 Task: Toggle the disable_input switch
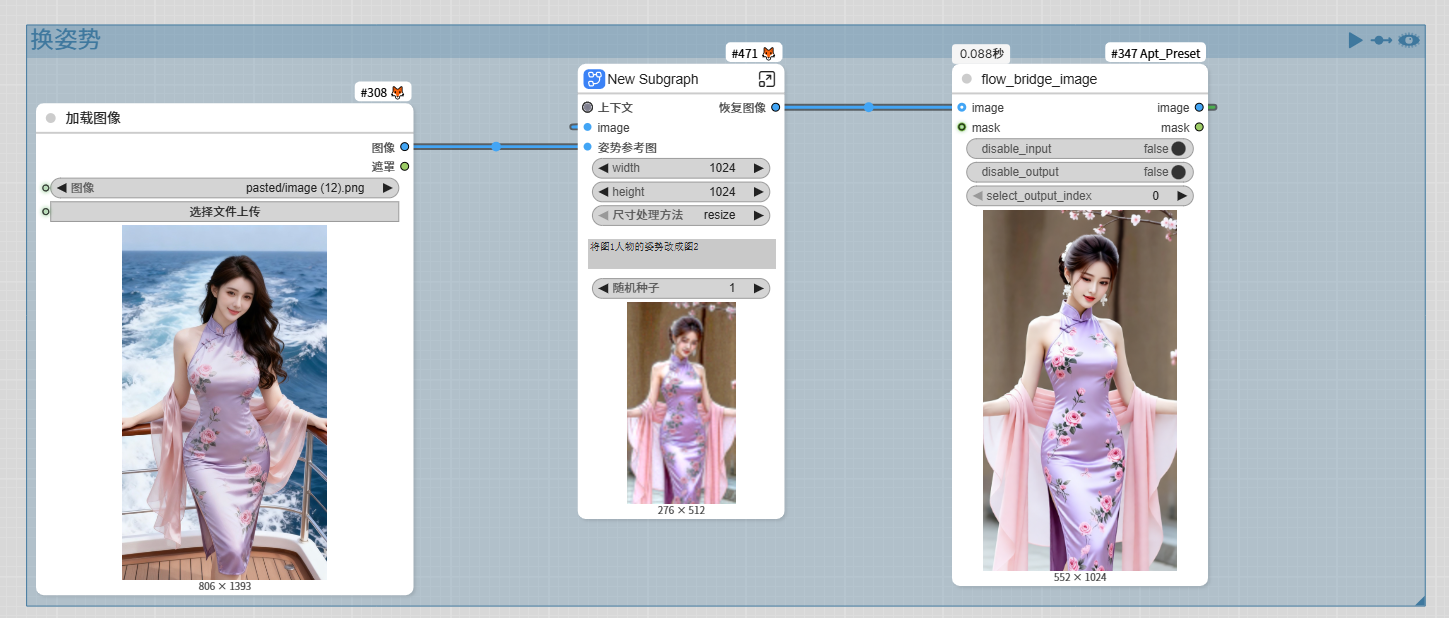[x=1178, y=149]
